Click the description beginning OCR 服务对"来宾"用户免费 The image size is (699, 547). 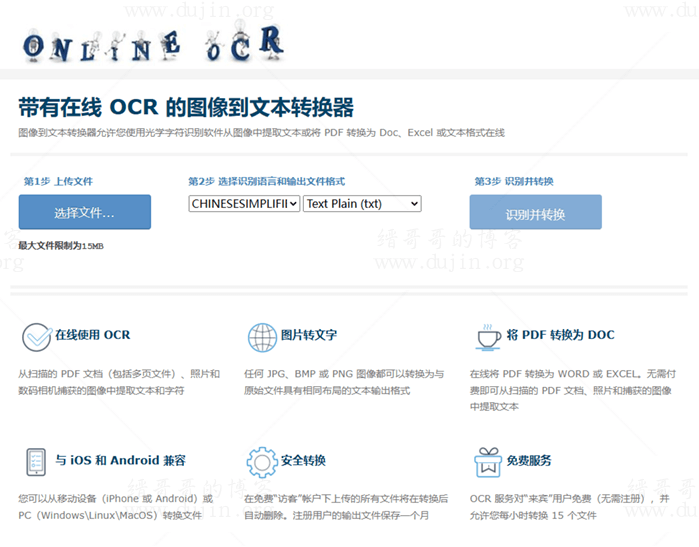pos(570,507)
